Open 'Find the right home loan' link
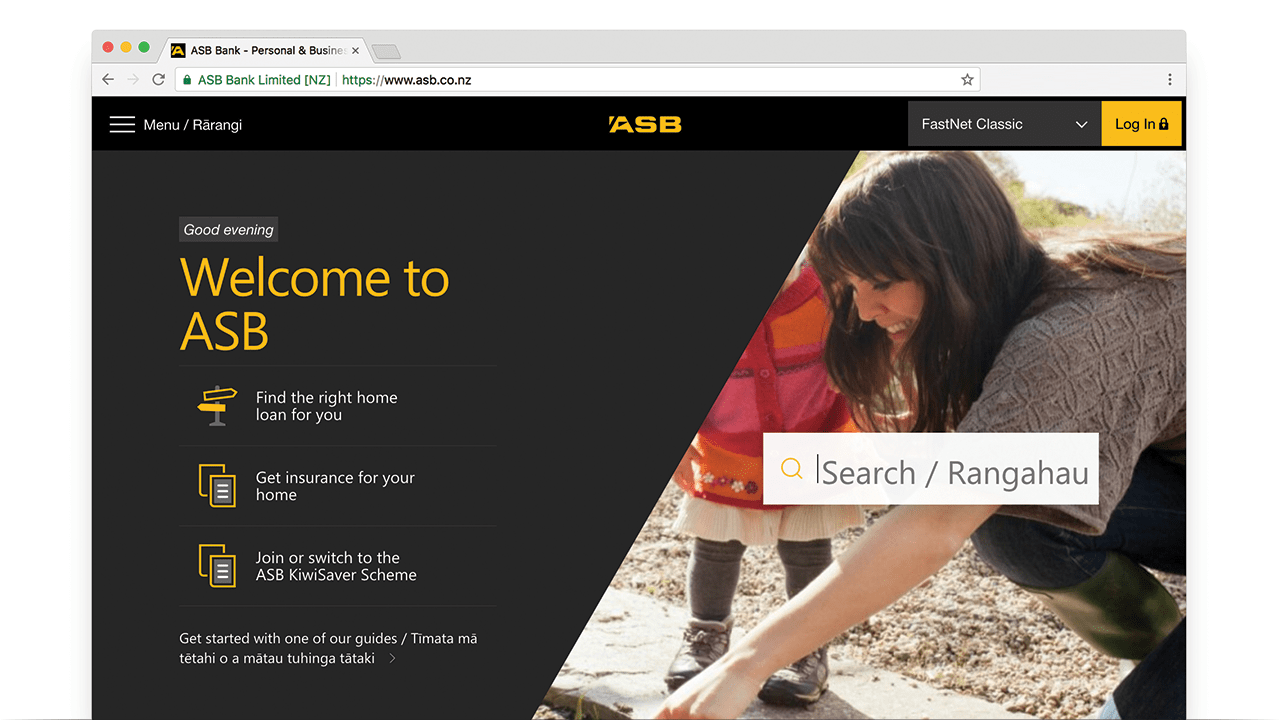The image size is (1280, 720). click(326, 406)
